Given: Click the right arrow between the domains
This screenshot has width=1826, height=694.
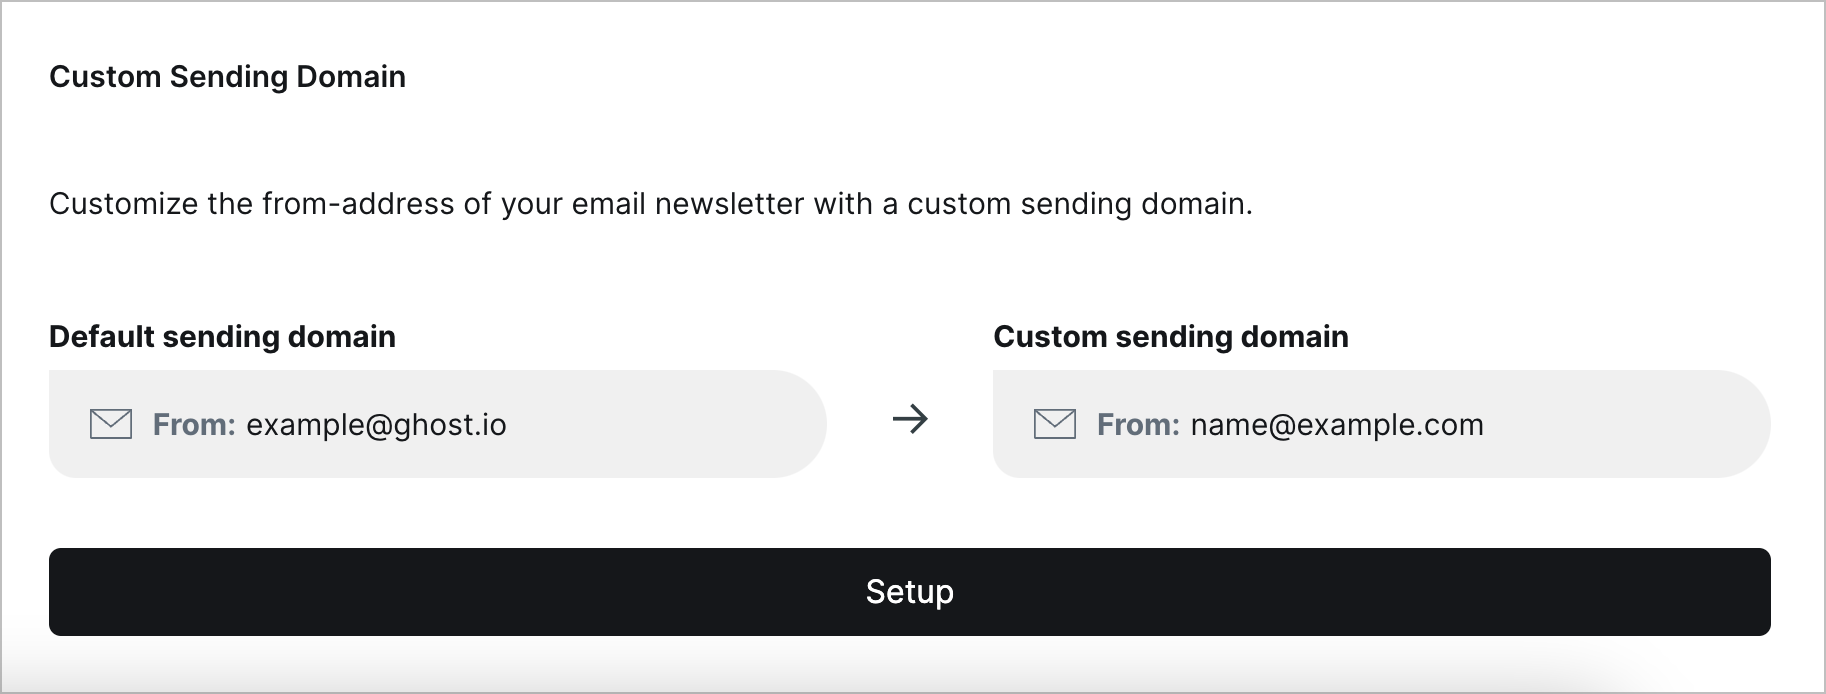Looking at the screenshot, I should 910,419.
